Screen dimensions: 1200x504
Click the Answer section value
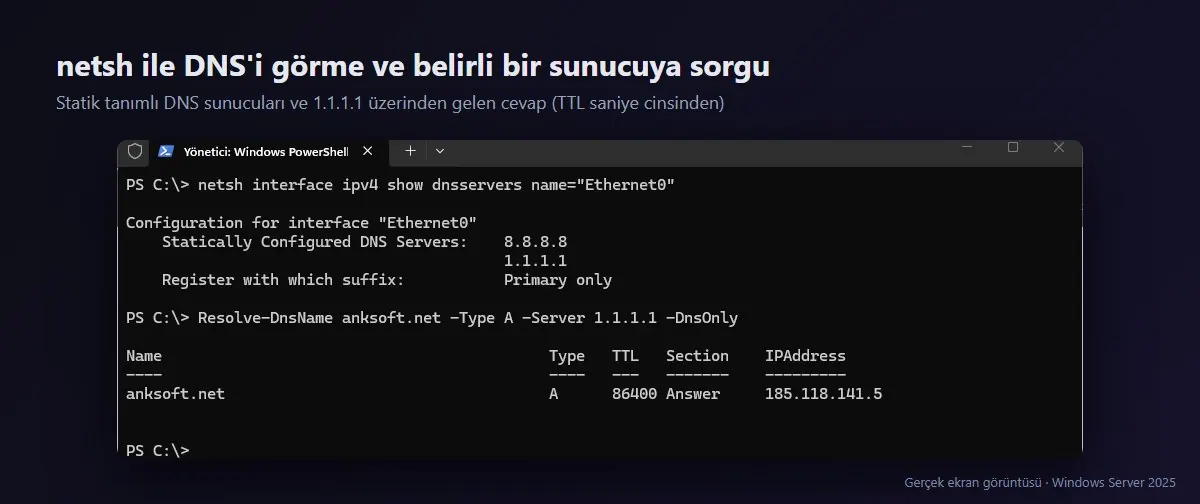point(693,394)
